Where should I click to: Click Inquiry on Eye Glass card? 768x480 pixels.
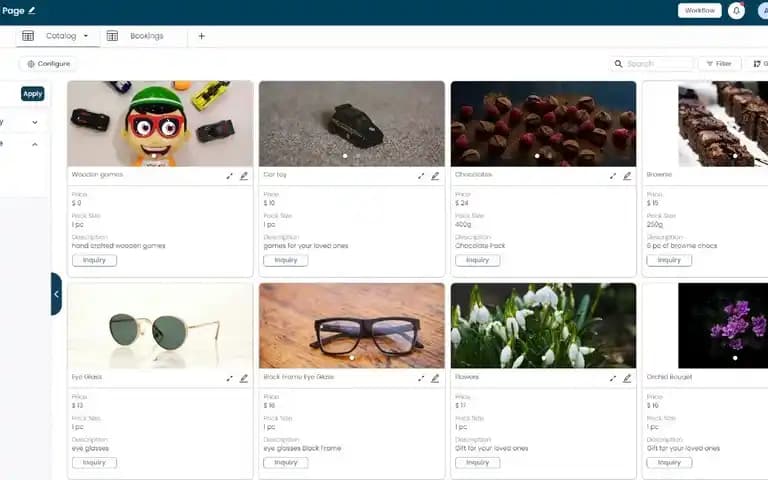pyautogui.click(x=94, y=463)
